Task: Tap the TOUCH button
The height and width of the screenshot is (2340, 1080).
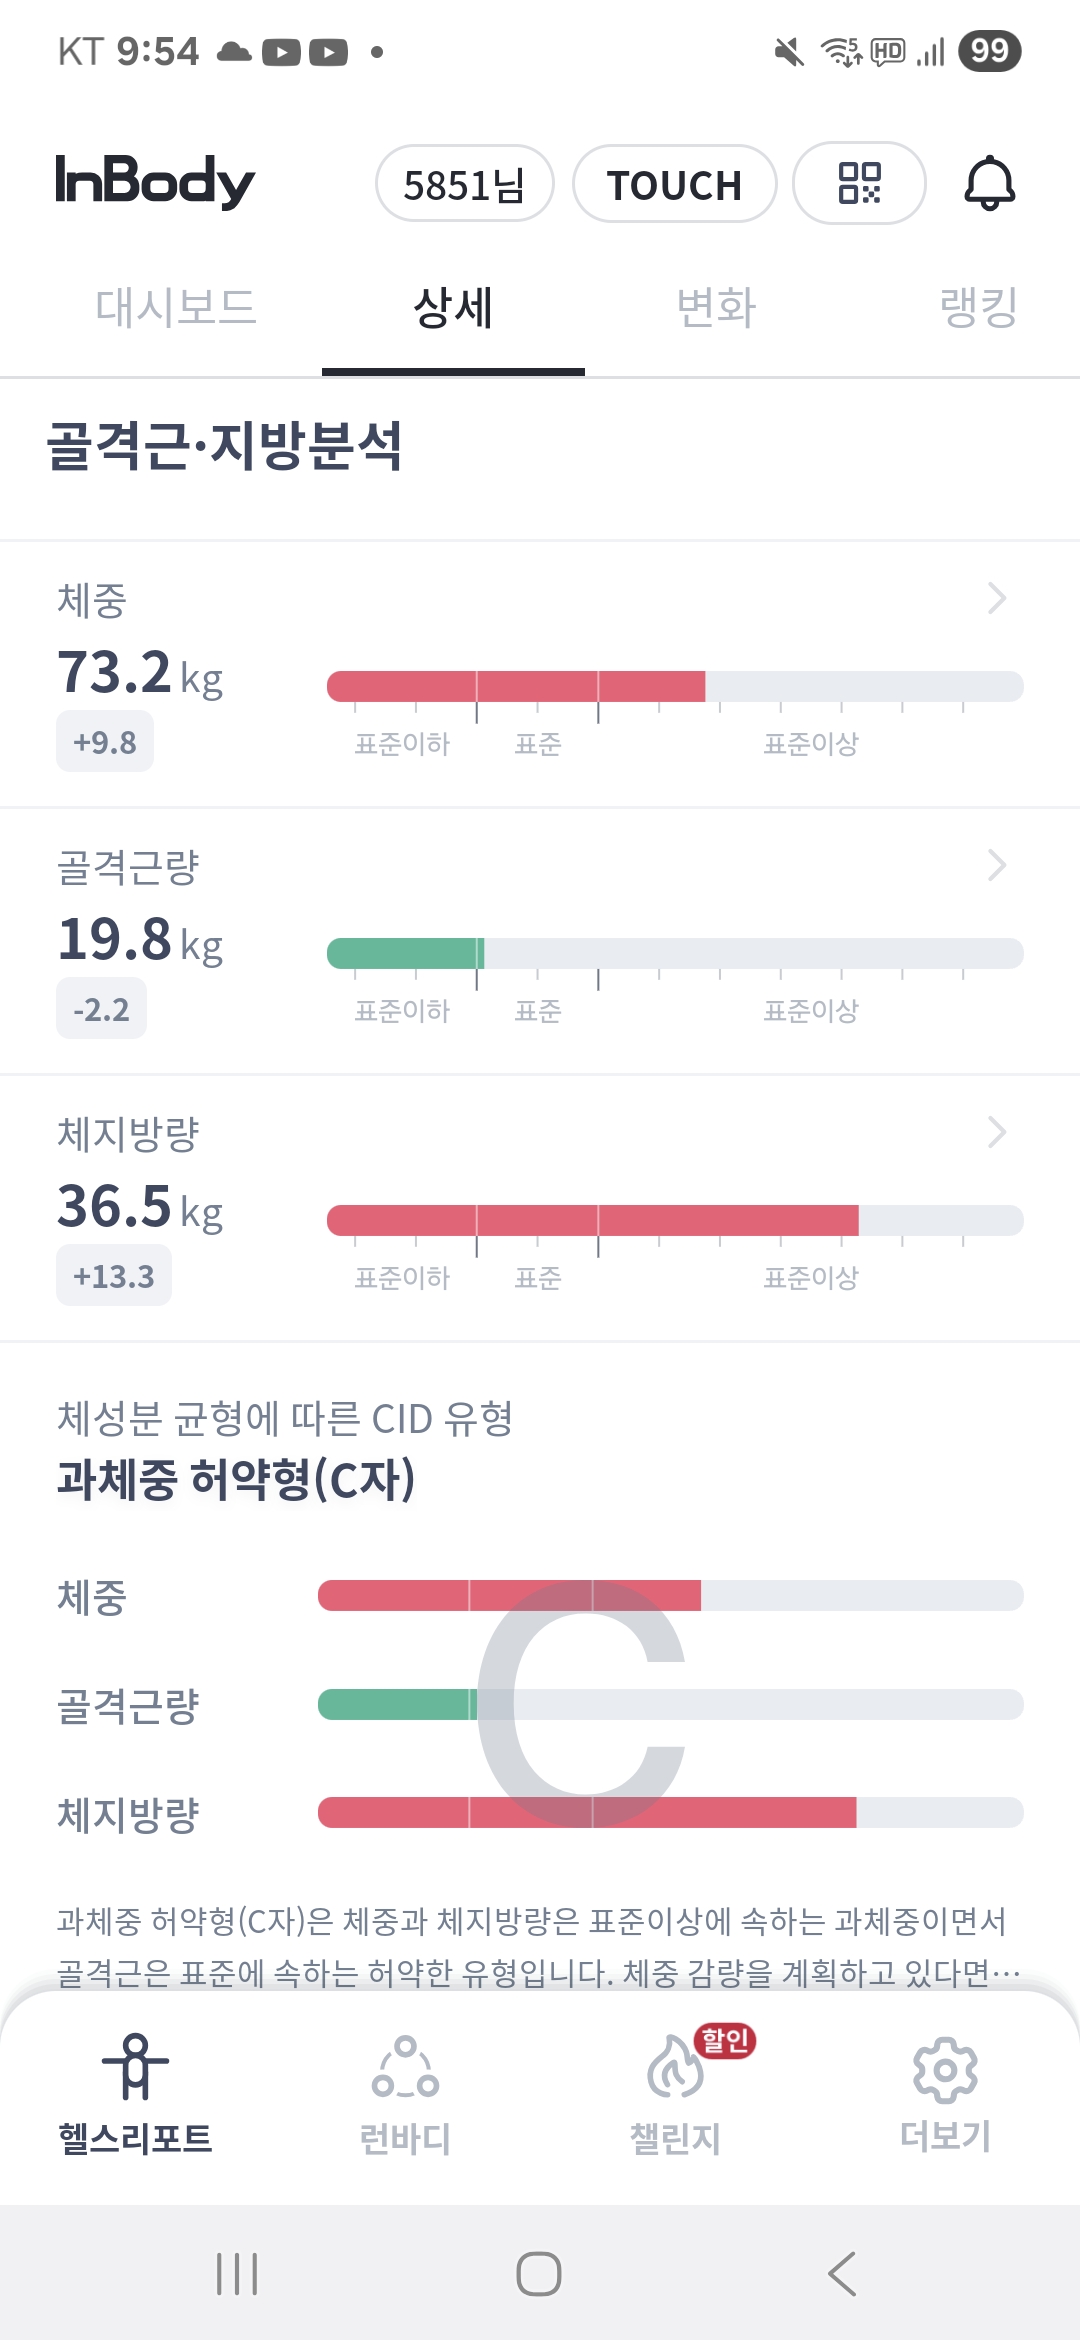Action: click(674, 184)
